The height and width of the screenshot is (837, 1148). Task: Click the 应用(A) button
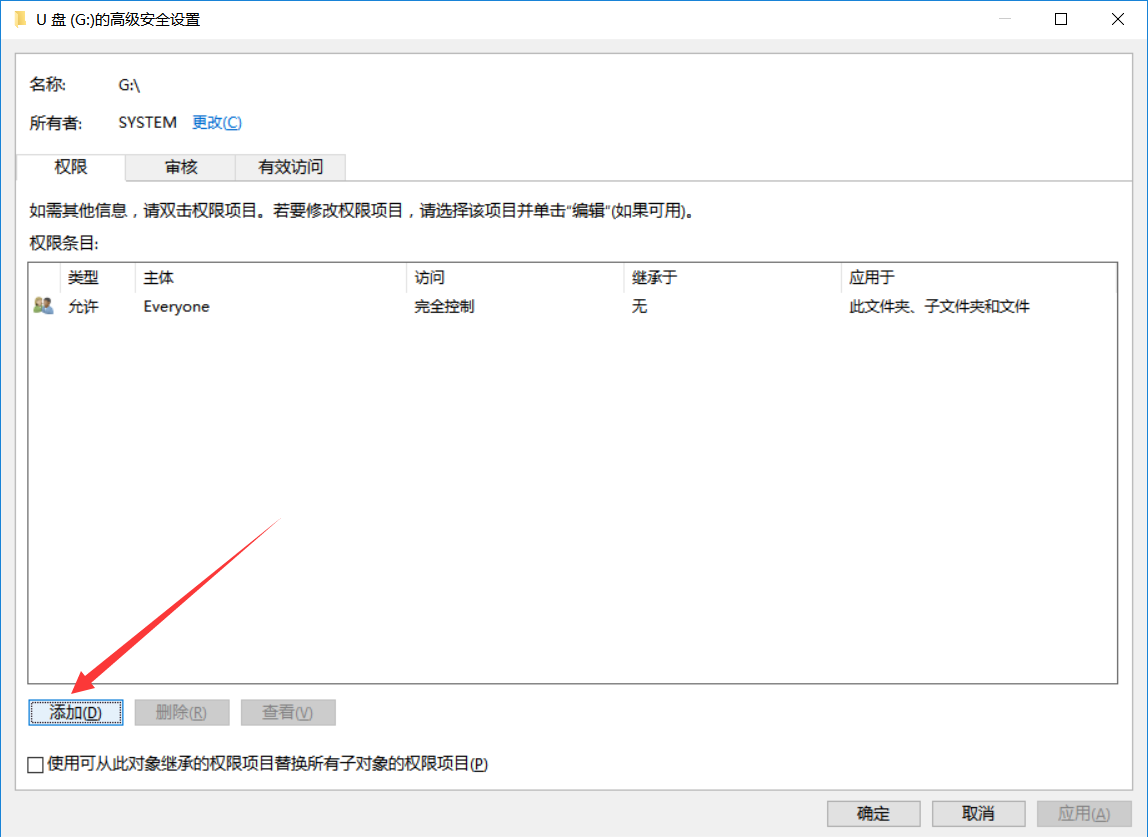point(1084,813)
